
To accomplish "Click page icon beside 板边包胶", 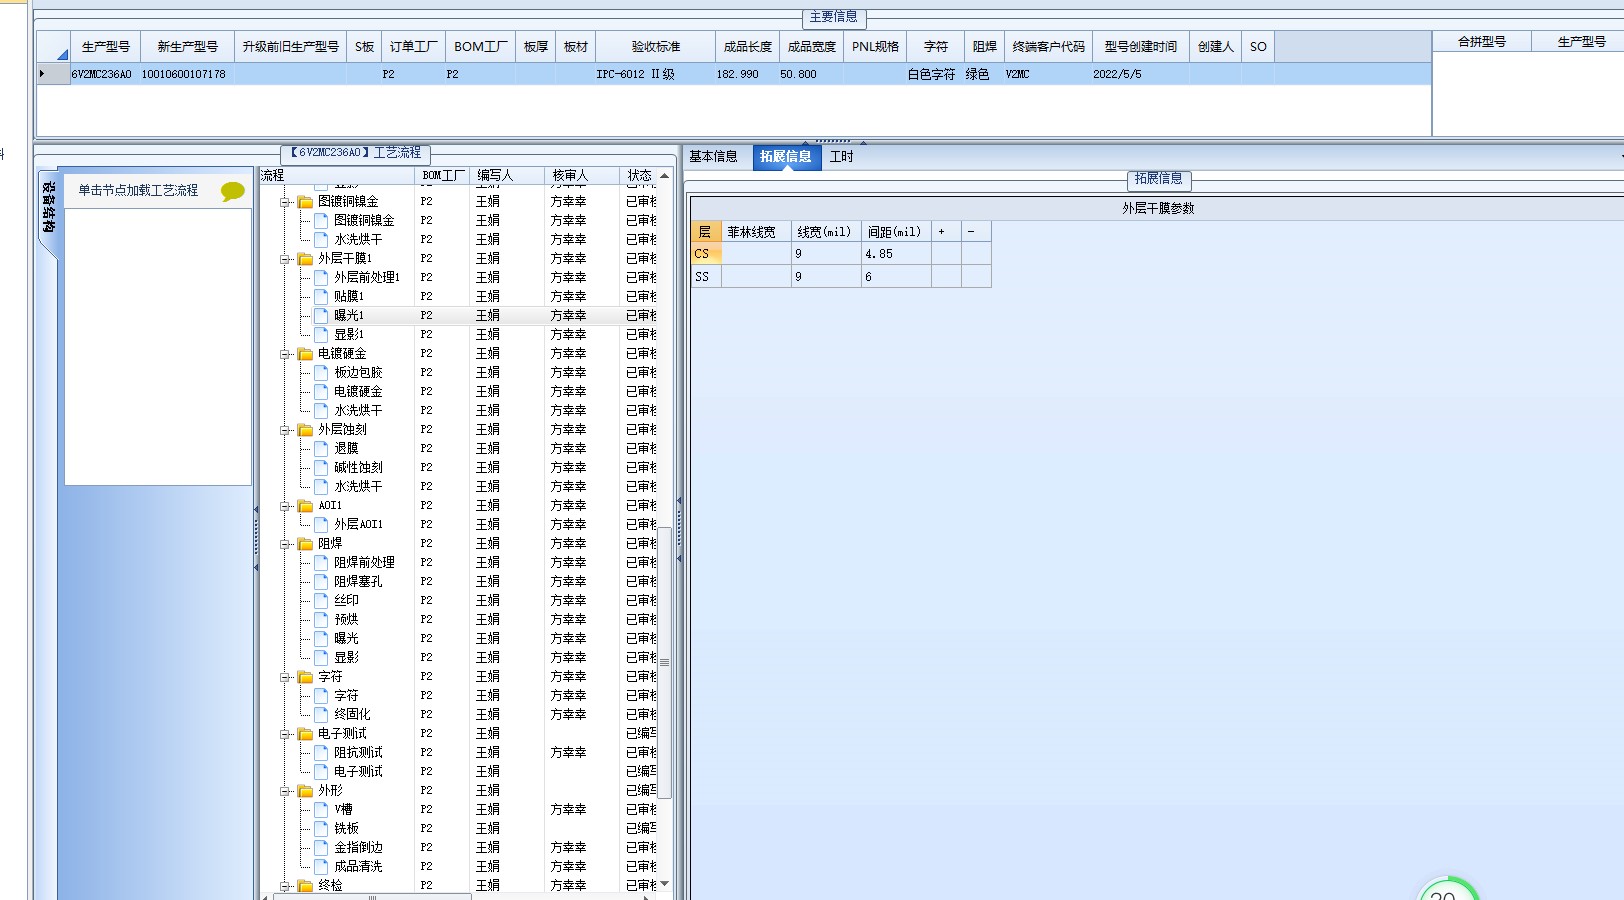I will coord(321,372).
